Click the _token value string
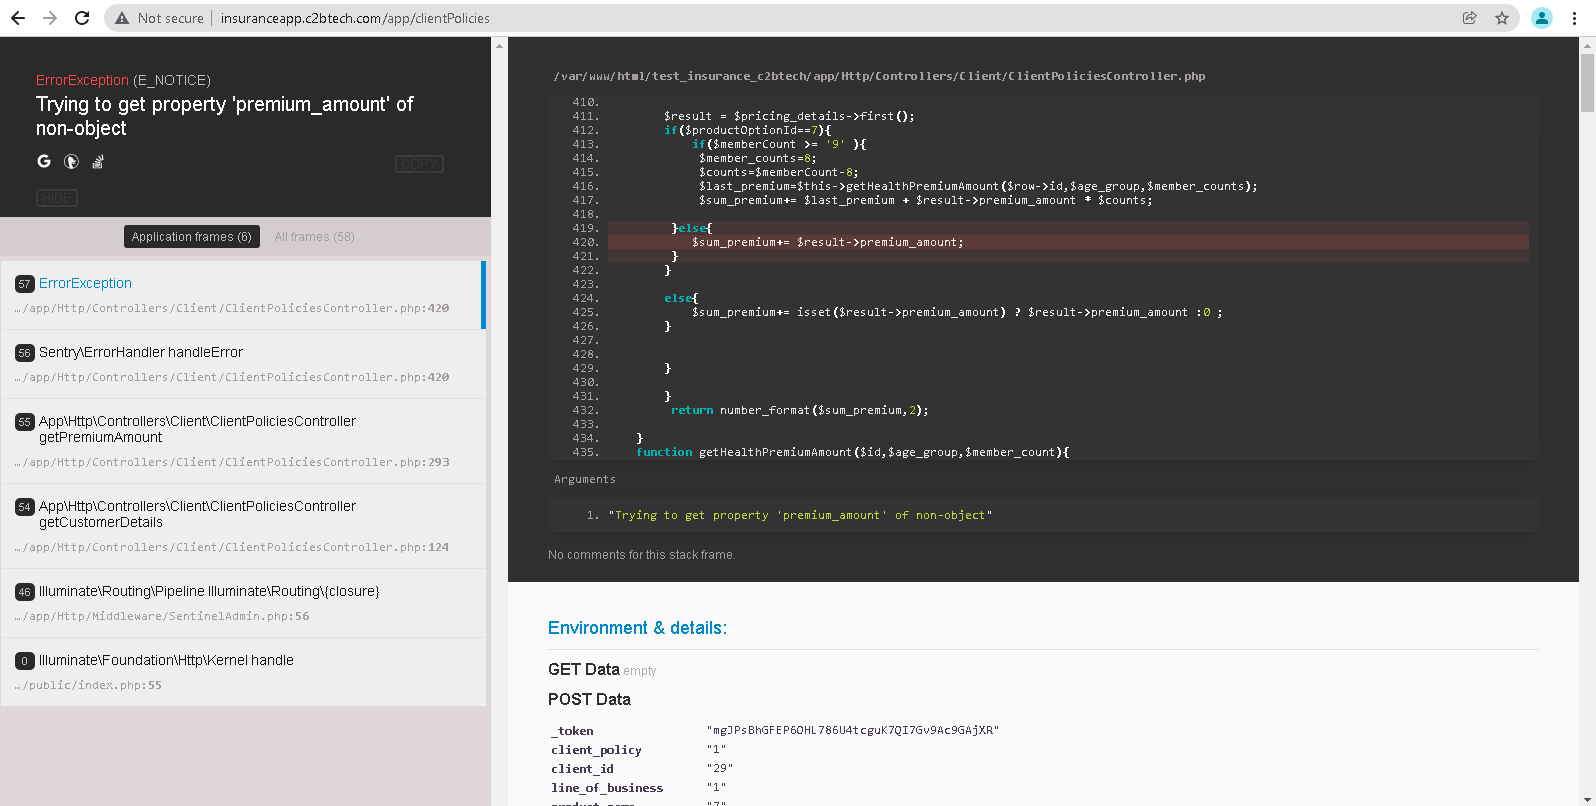This screenshot has width=1596, height=806. click(853, 730)
